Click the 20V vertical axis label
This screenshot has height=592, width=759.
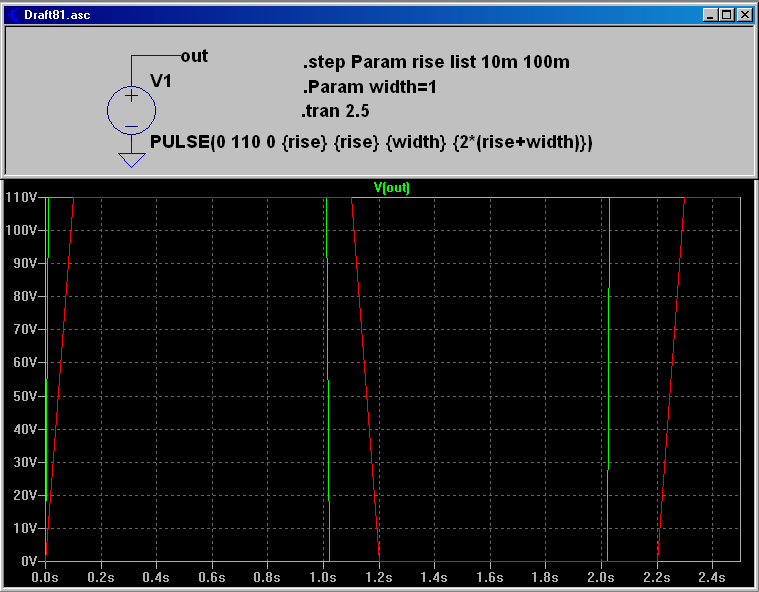coord(25,495)
